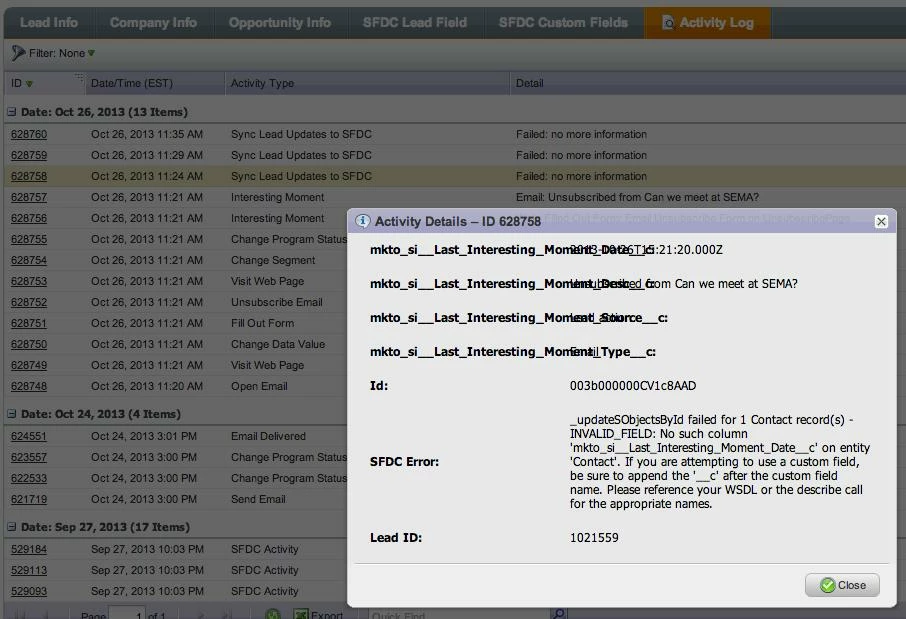Click the 'Change Data Value' activity type
Screen dimensions: 906x619
(x=278, y=344)
